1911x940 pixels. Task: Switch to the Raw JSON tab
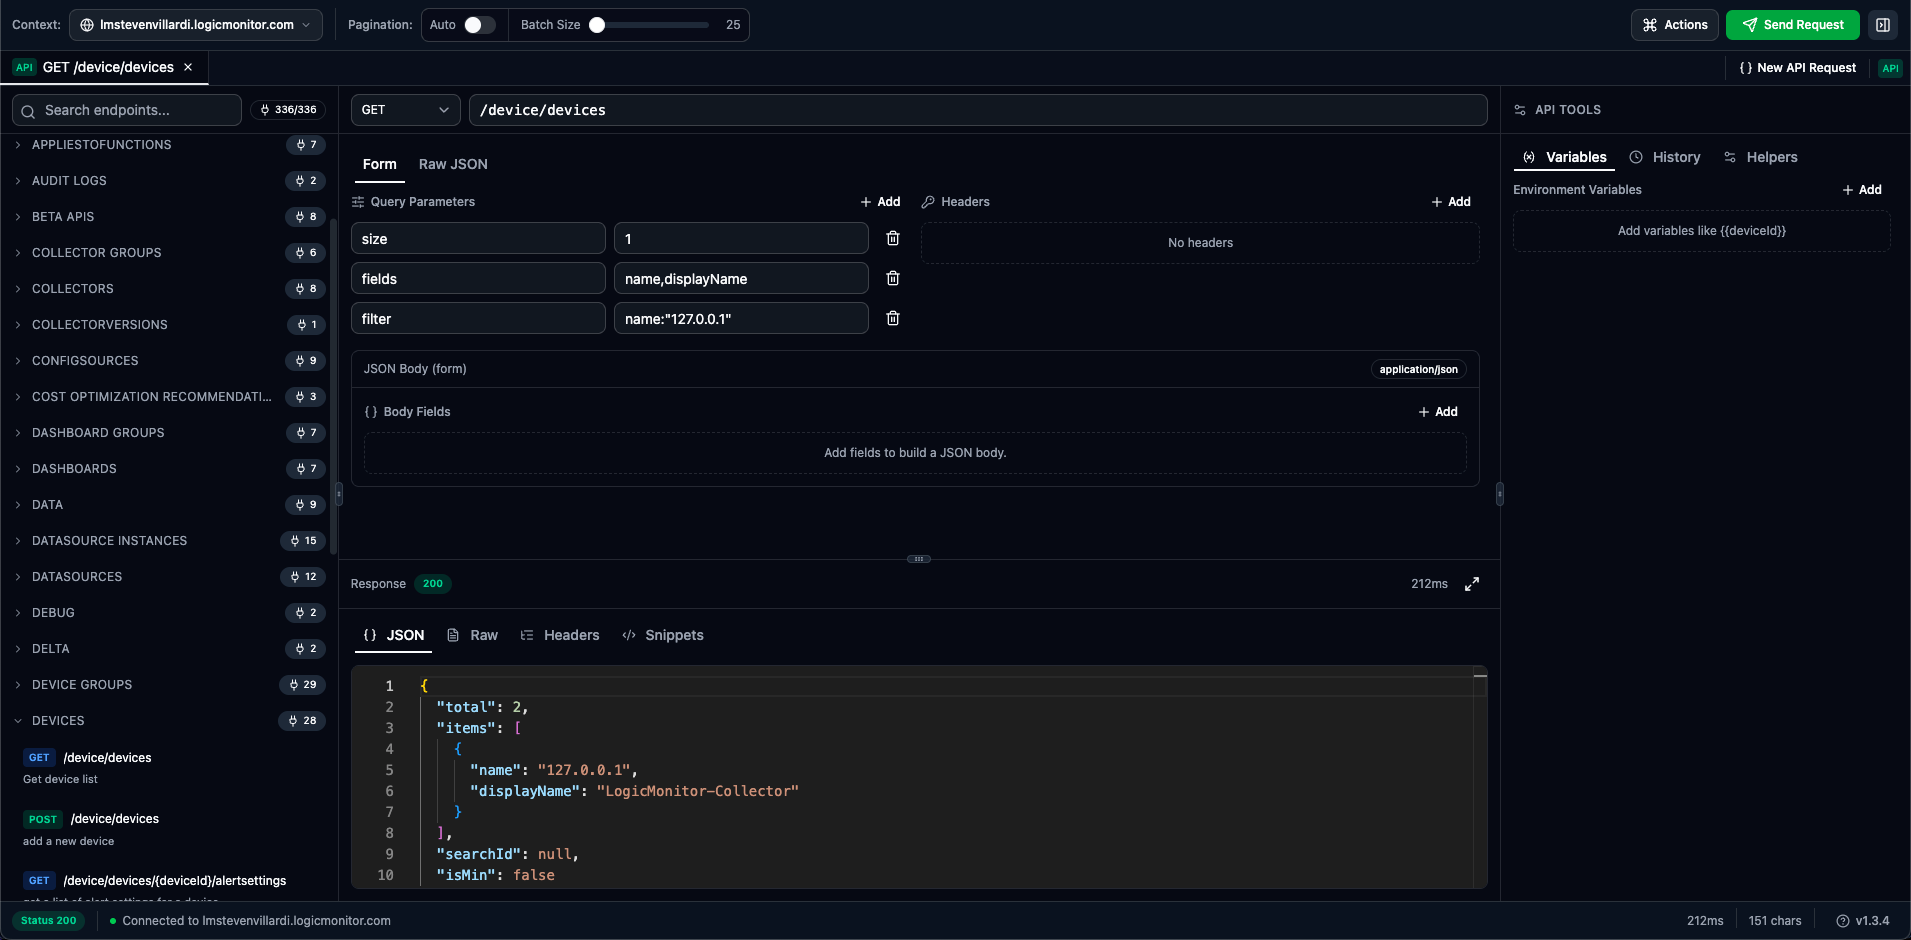pos(452,164)
